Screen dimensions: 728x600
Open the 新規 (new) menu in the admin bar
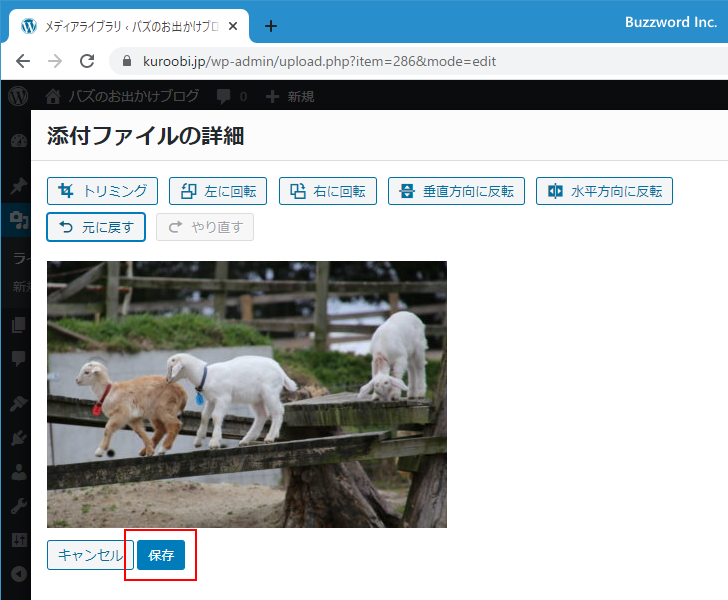(x=290, y=96)
